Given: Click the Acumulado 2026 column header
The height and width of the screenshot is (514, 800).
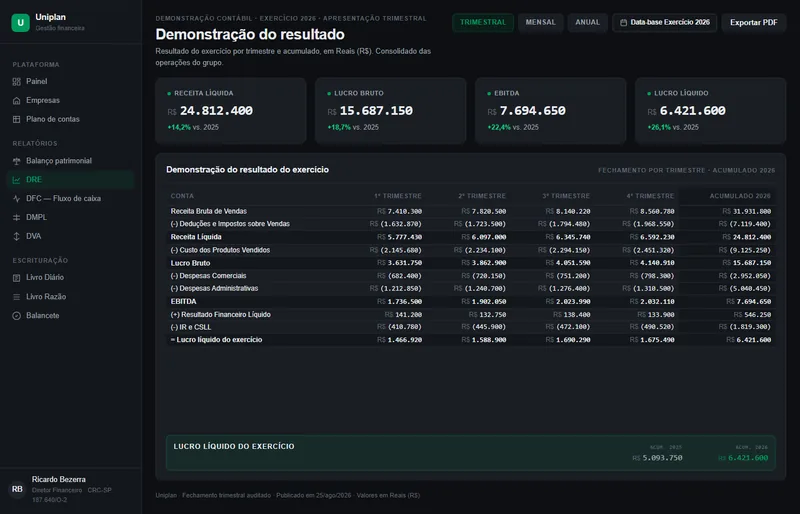Looking at the screenshot, I should click(740, 196).
